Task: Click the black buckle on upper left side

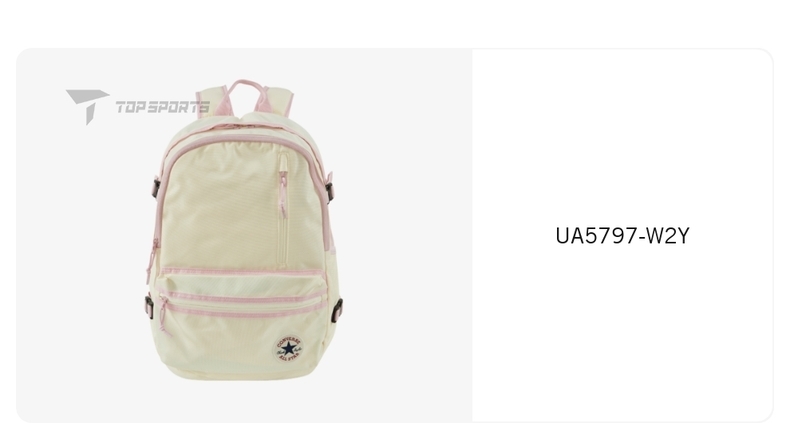Action: tap(156, 188)
